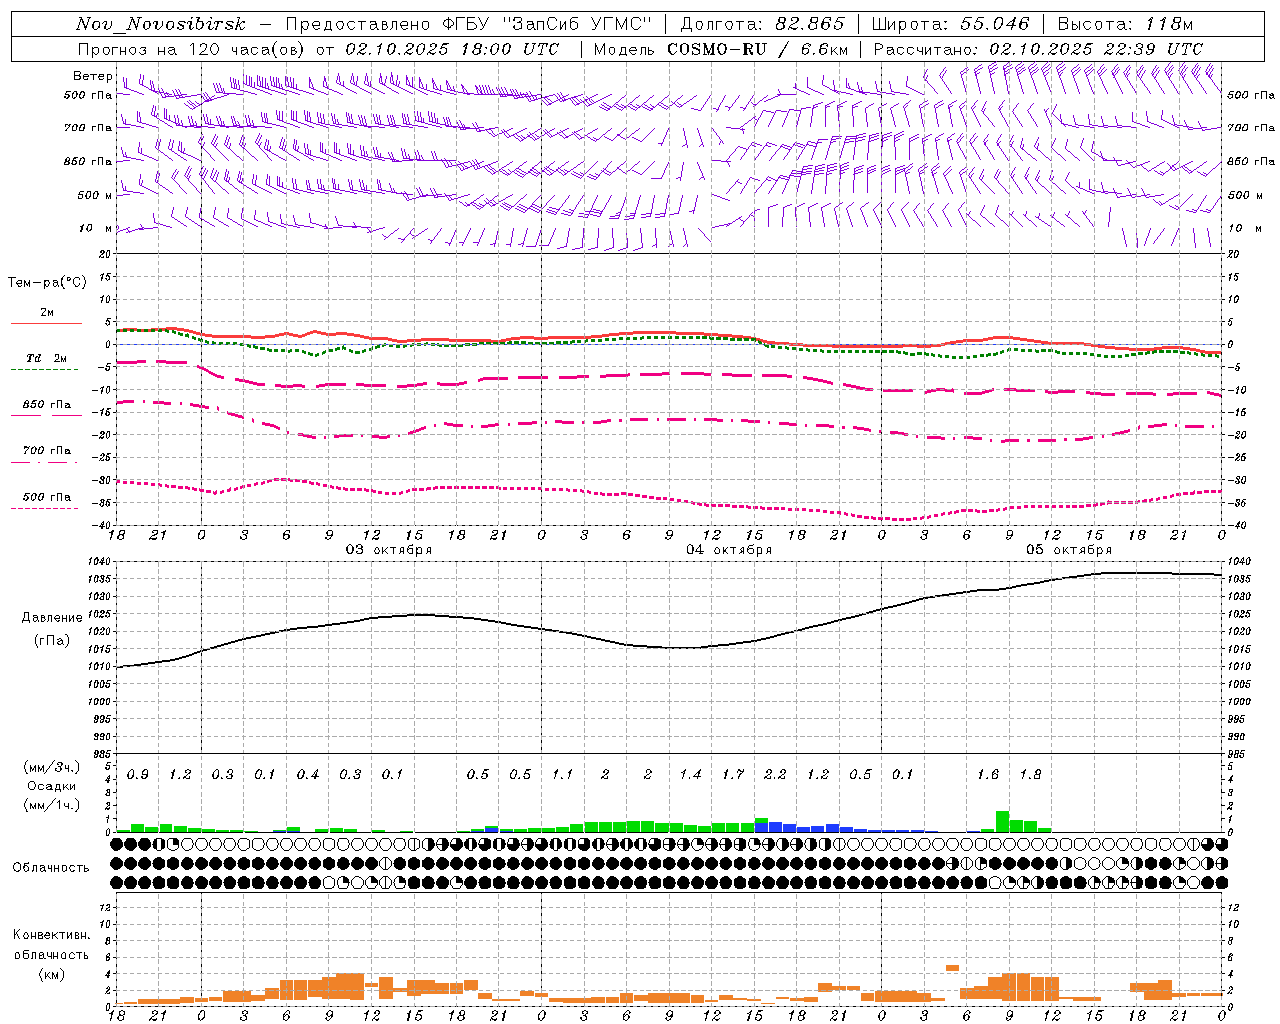Click the '(мм/3ч.)' precipitation unit label
Screen dimensions: 1280x1024
point(51,767)
